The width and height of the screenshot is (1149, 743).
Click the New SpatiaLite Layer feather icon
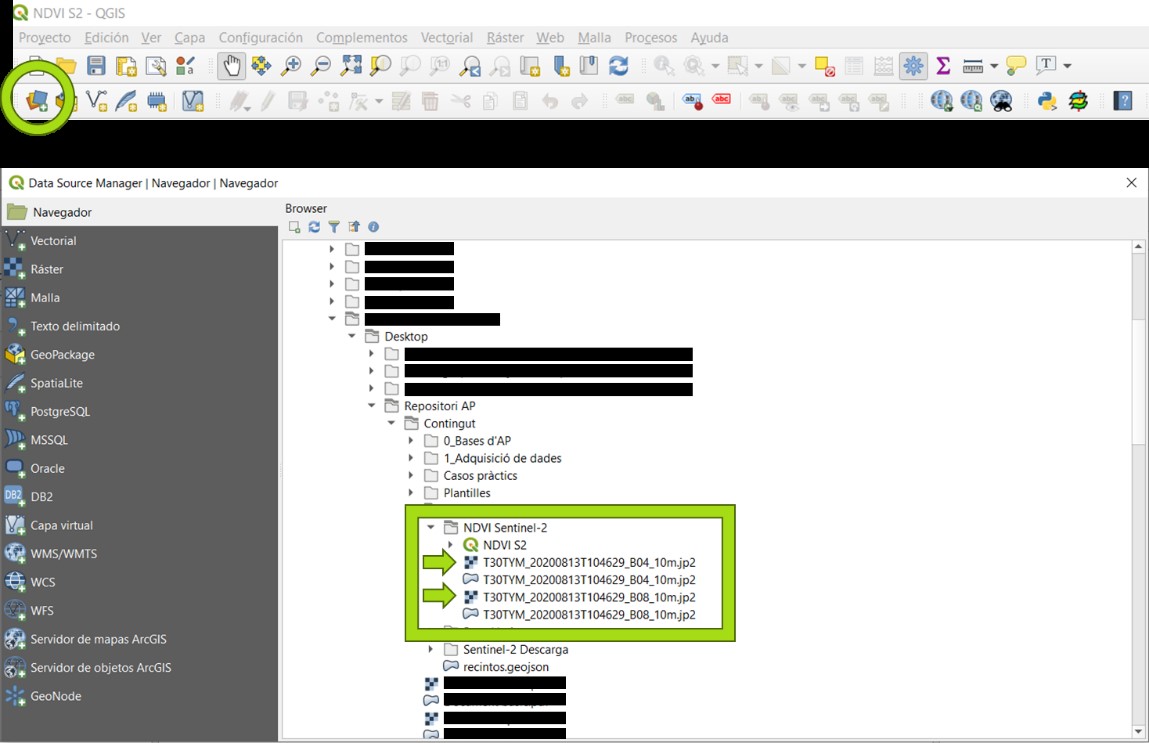pos(126,100)
